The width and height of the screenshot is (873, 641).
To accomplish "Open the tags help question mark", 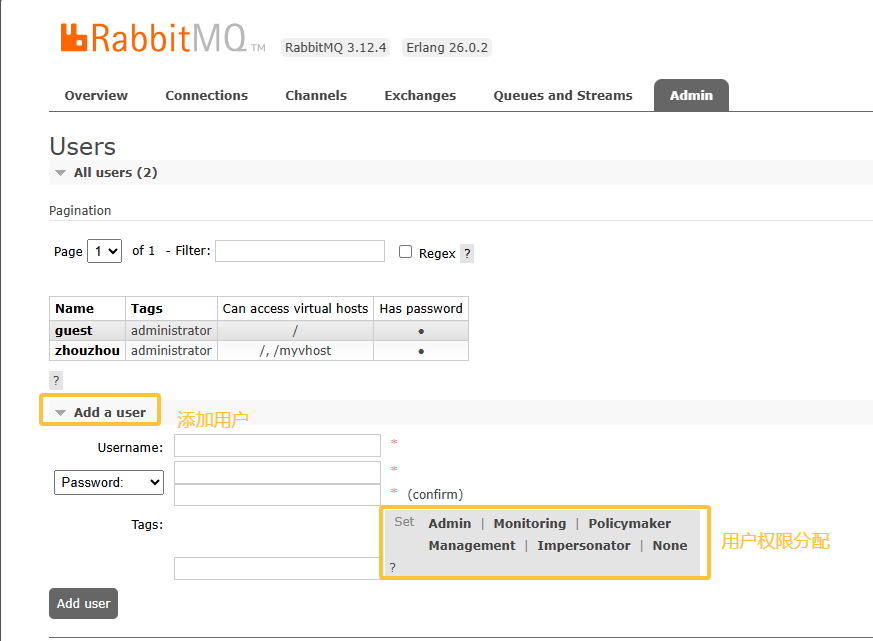I will (x=393, y=567).
